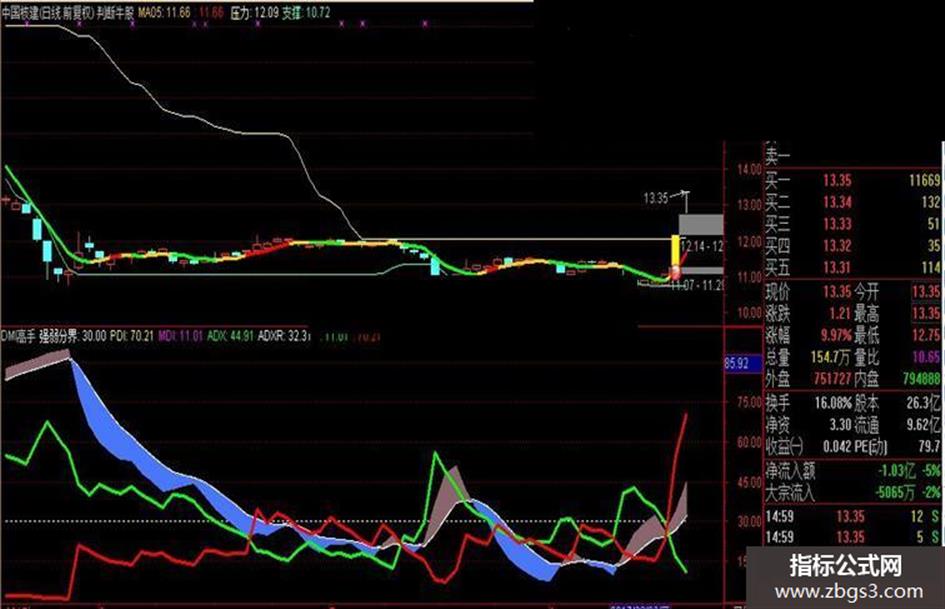Click the 现价 current price value
This screenshot has width=945, height=609.
pyautogui.click(x=838, y=292)
